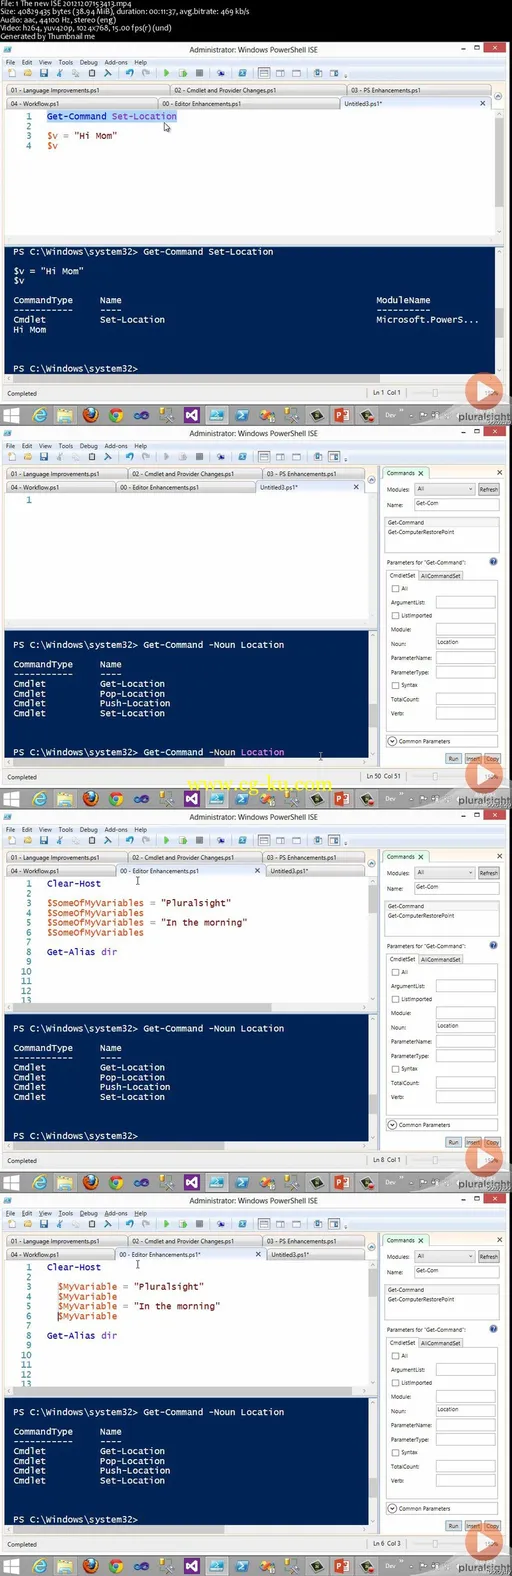Click Redo arrow in second ISE frame toolbar

[146, 457]
